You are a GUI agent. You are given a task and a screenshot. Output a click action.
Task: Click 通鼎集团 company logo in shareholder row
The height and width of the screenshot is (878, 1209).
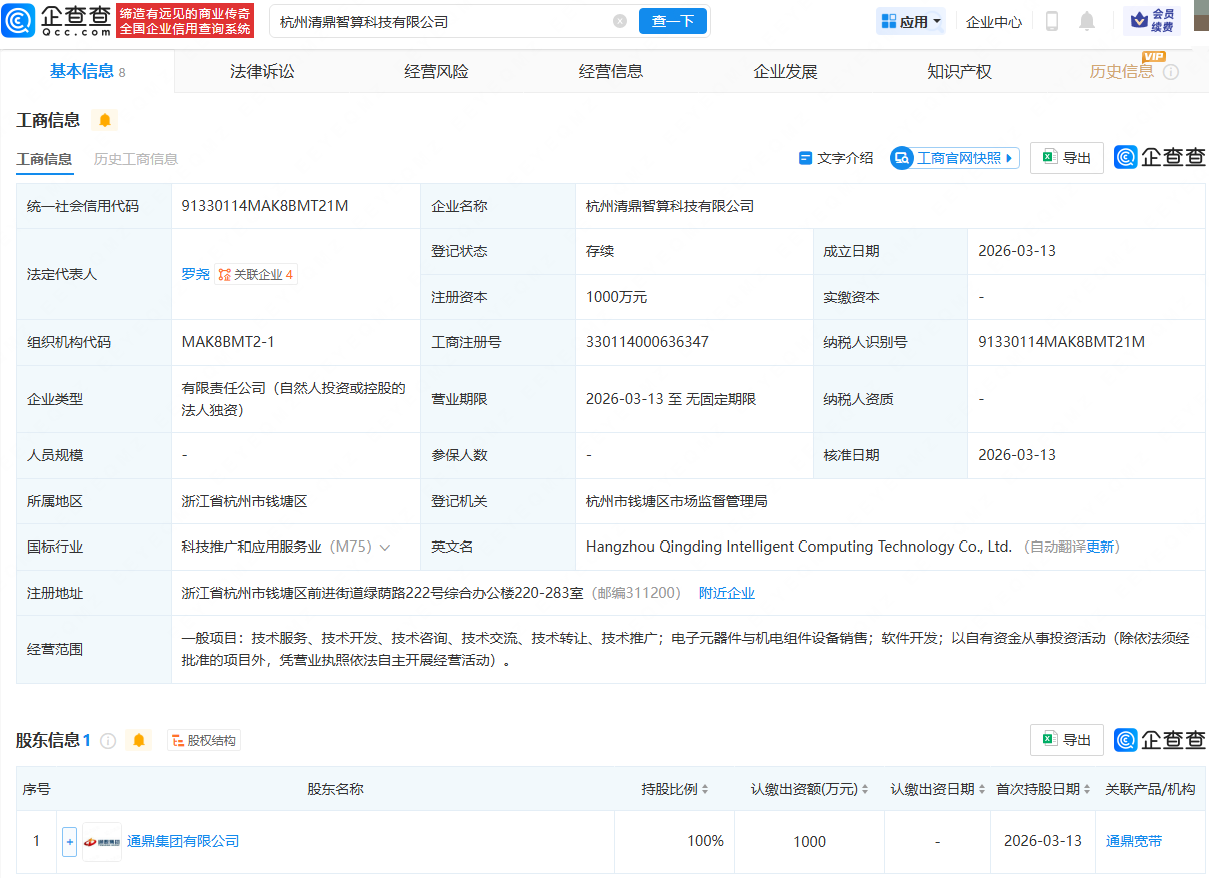pos(101,841)
